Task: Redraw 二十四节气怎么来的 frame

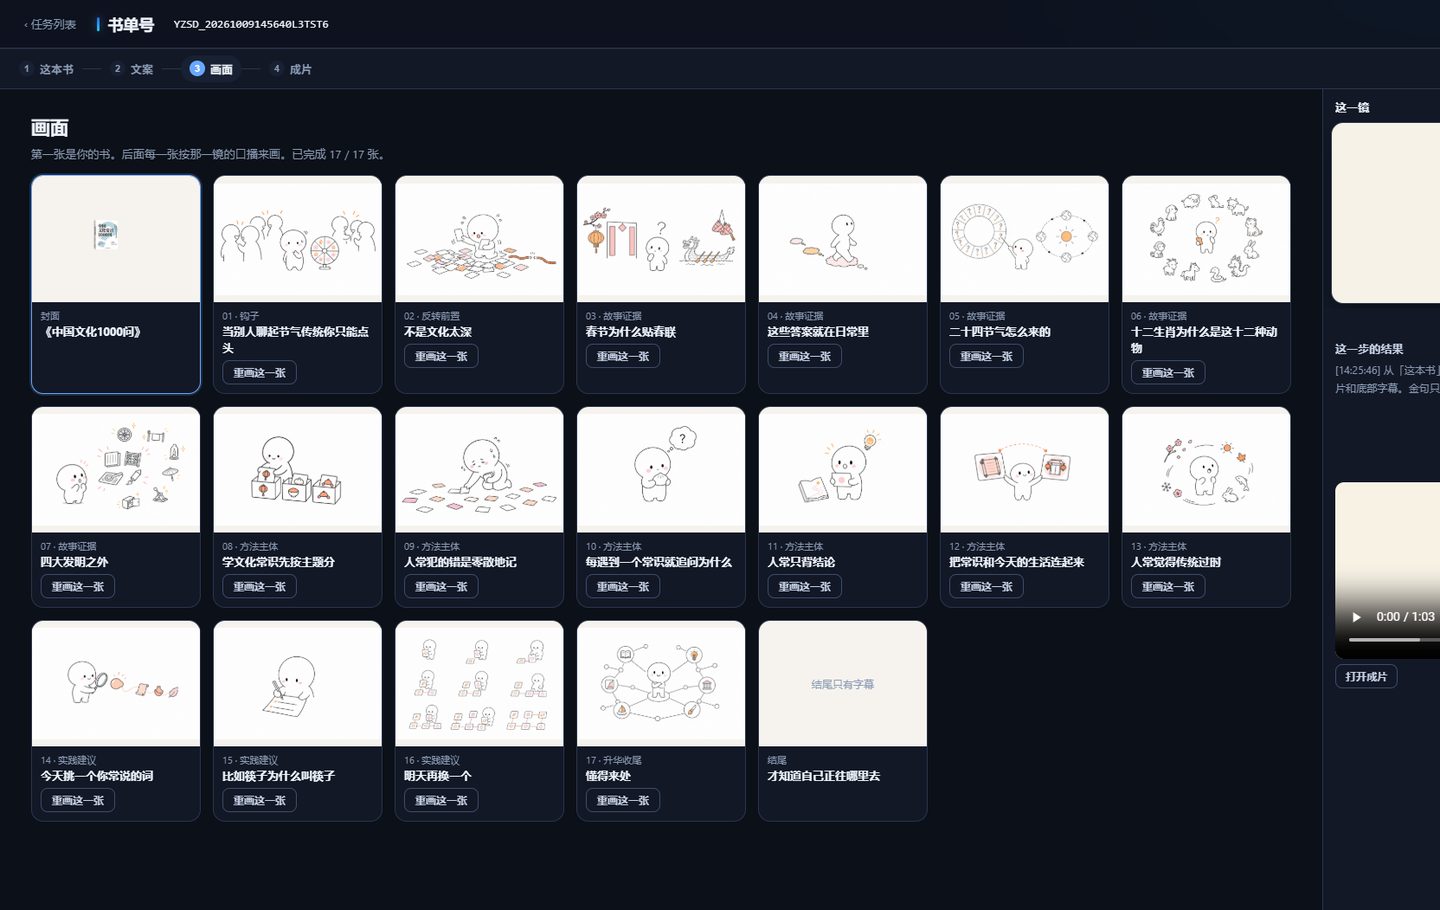Action: point(987,356)
